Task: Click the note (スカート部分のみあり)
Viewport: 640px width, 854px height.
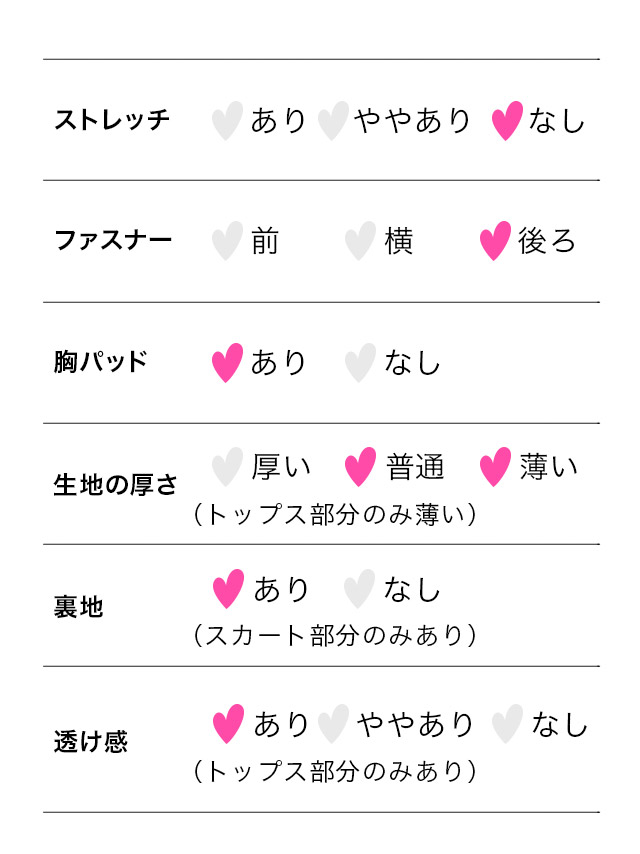Action: (335, 635)
